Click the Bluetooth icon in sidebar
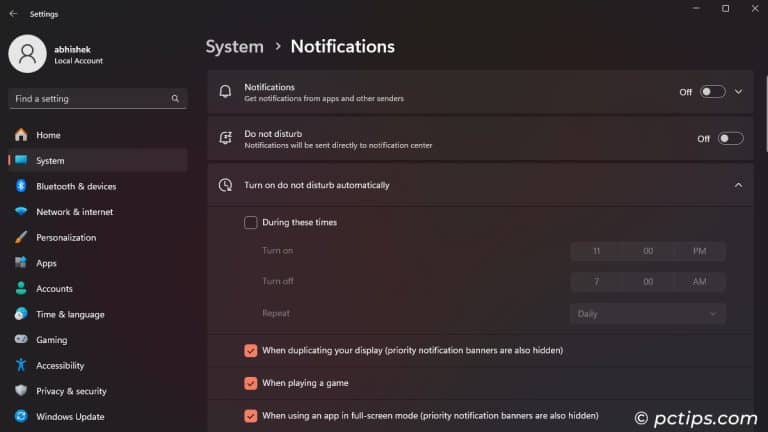The width and height of the screenshot is (768, 432). (x=21, y=186)
